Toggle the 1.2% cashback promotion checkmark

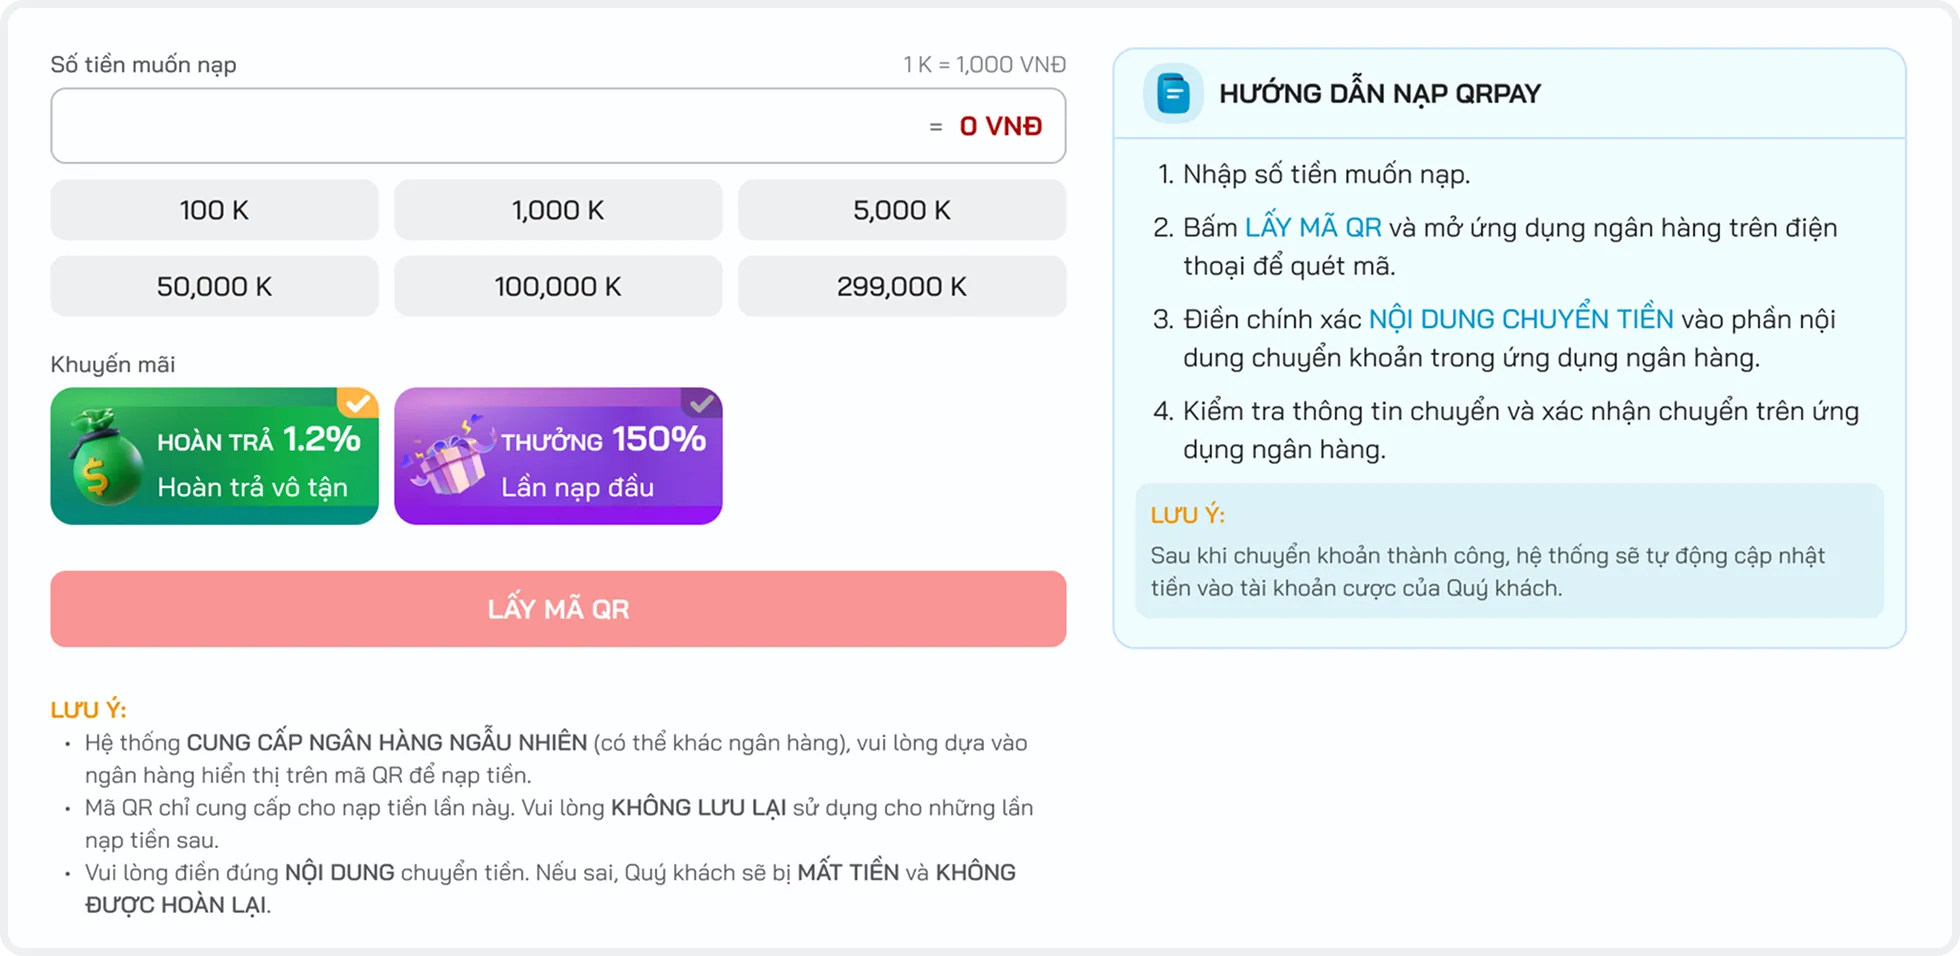pyautogui.click(x=358, y=402)
